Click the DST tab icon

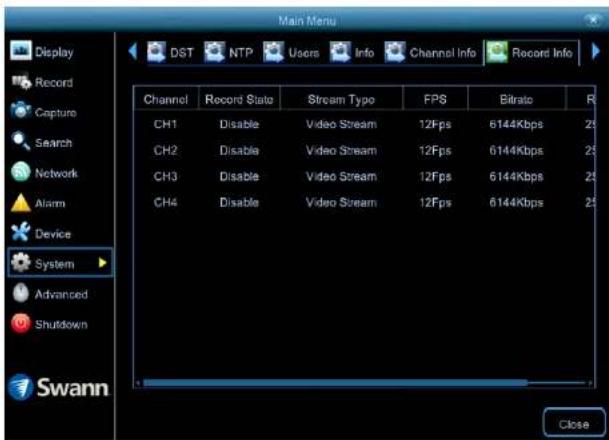click(x=157, y=52)
